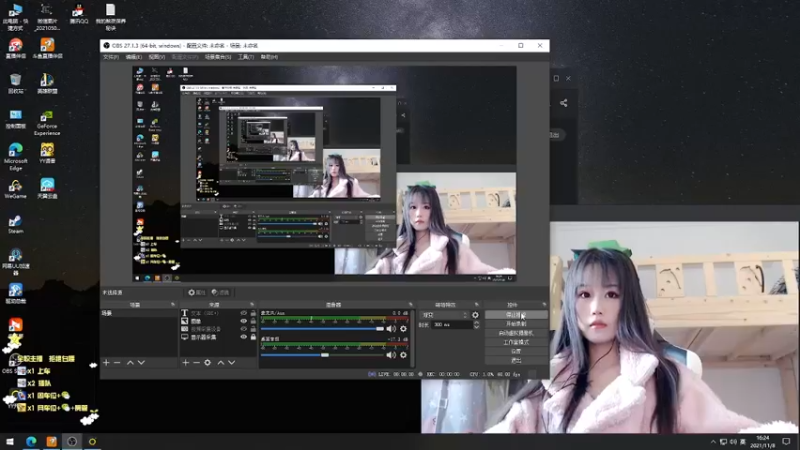Open 网易UU加速器 desktop shortcut
The image size is (800, 450).
click(x=15, y=262)
